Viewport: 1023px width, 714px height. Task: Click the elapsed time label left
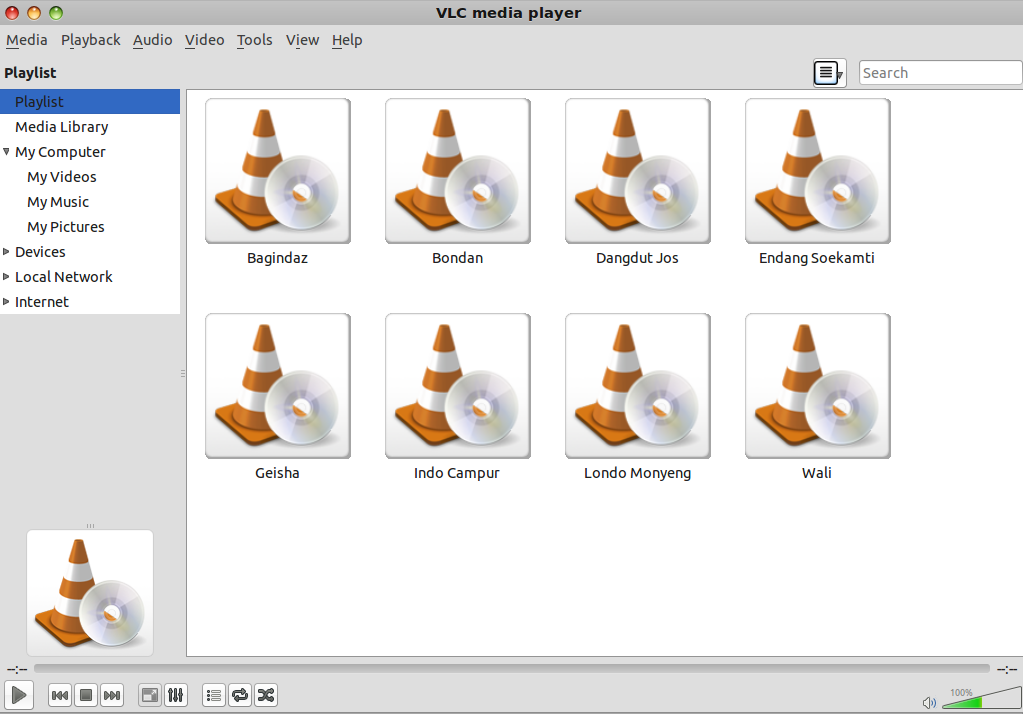[17, 669]
